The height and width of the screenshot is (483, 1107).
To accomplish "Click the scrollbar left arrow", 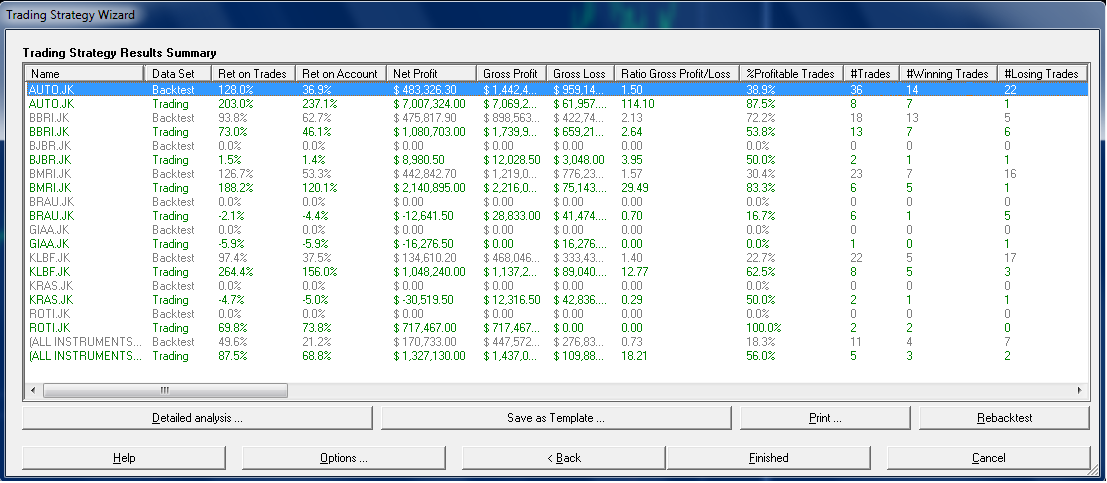I will click(x=31, y=390).
